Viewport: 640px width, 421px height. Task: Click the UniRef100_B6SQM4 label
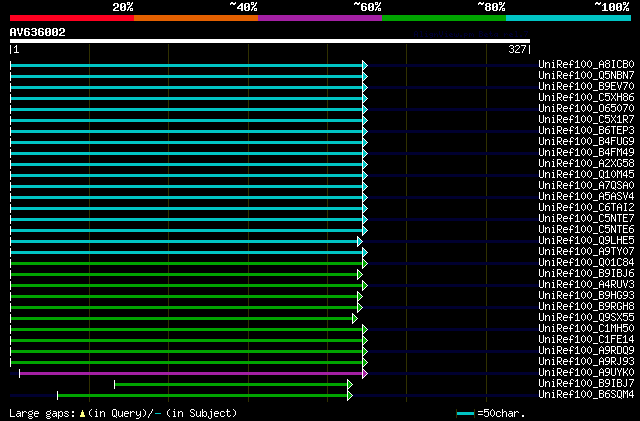[586, 395]
